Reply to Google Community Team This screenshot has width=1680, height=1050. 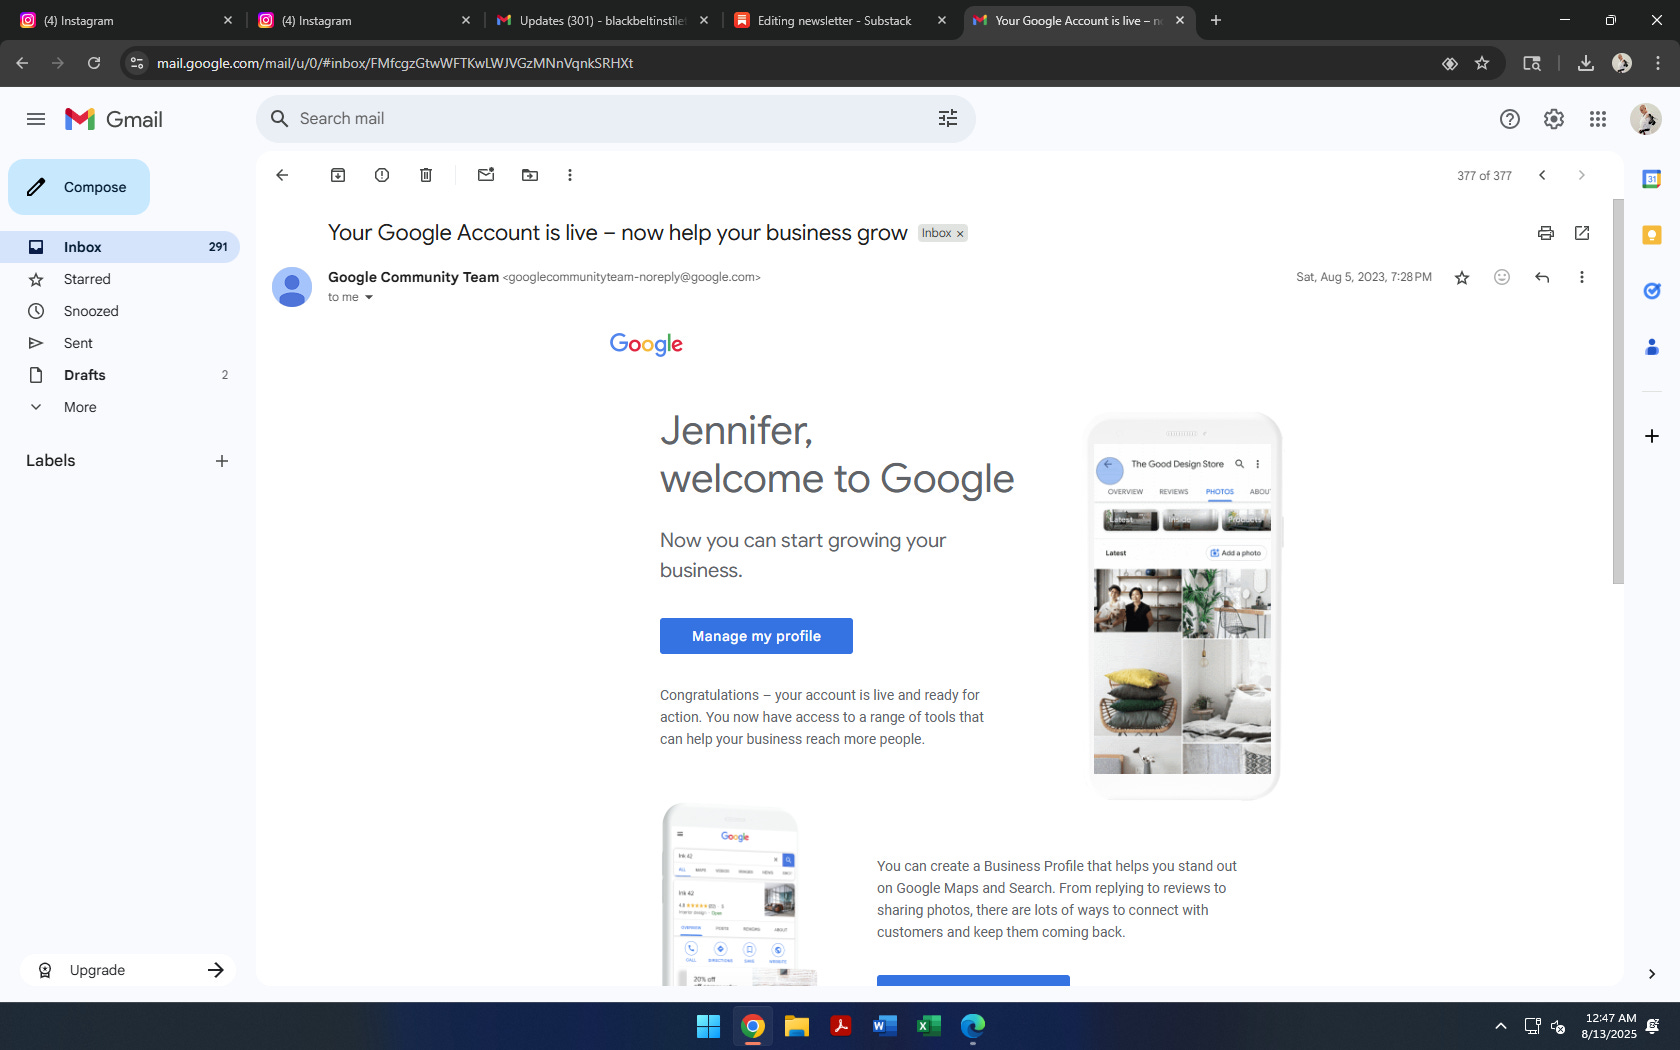pos(1542,277)
